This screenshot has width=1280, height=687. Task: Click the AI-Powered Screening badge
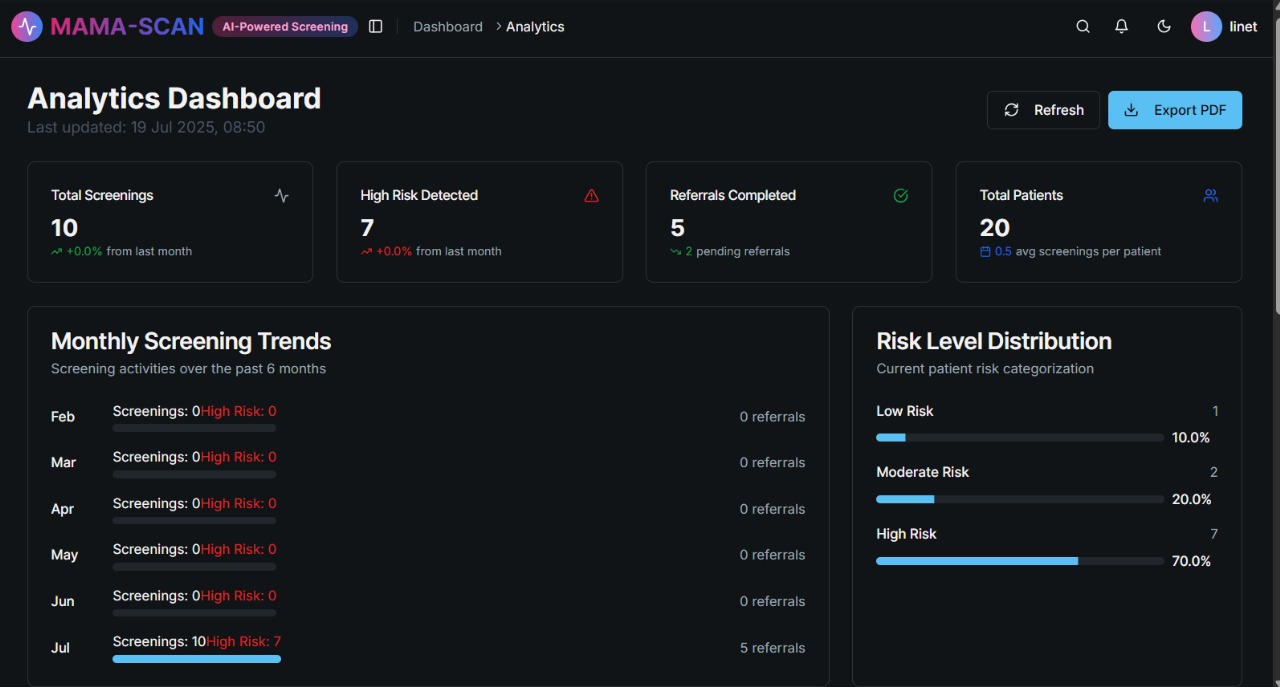285,27
